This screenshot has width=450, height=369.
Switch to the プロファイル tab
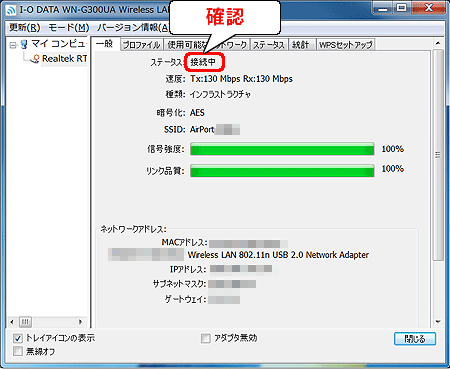(x=141, y=45)
